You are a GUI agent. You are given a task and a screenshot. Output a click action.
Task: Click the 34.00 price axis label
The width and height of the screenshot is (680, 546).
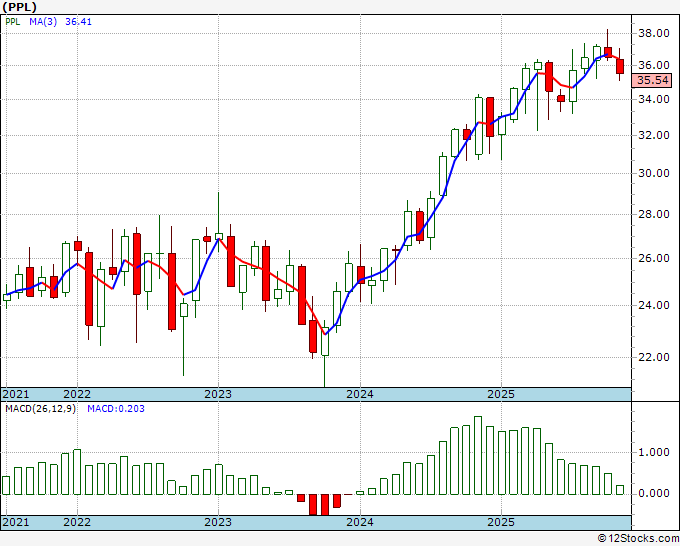tap(654, 99)
